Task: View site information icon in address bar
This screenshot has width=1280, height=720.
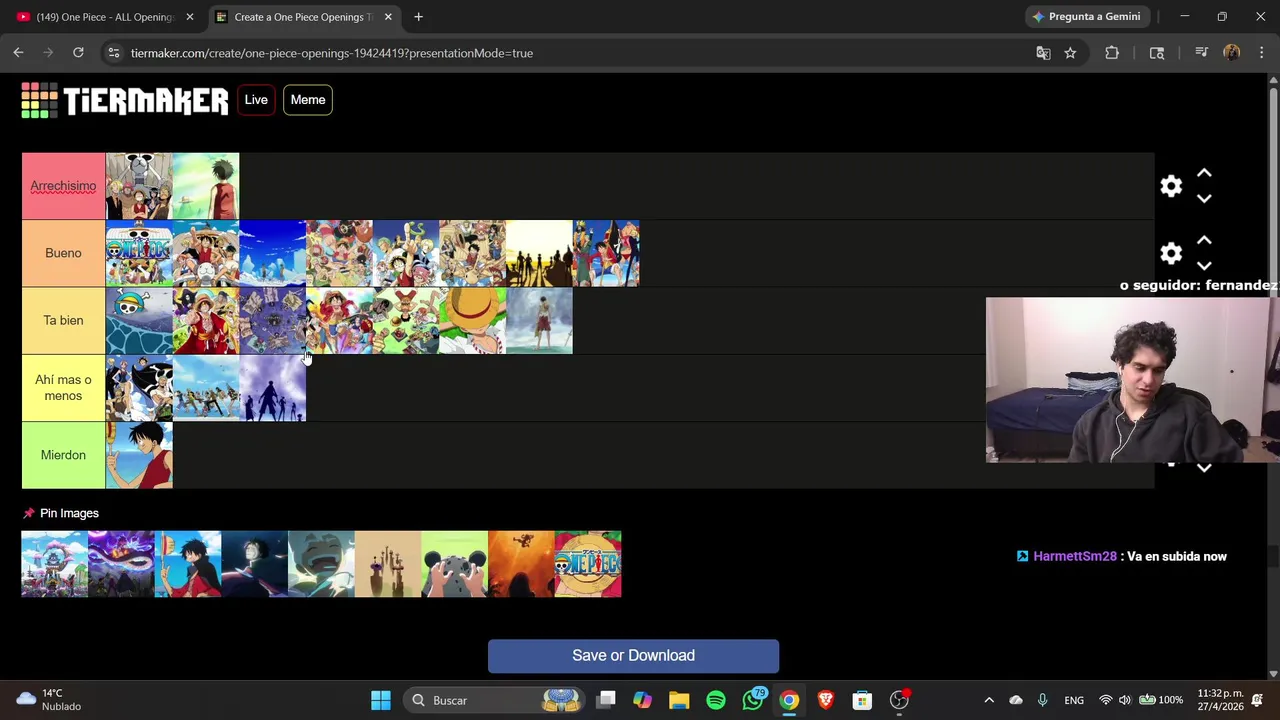Action: pyautogui.click(x=114, y=53)
